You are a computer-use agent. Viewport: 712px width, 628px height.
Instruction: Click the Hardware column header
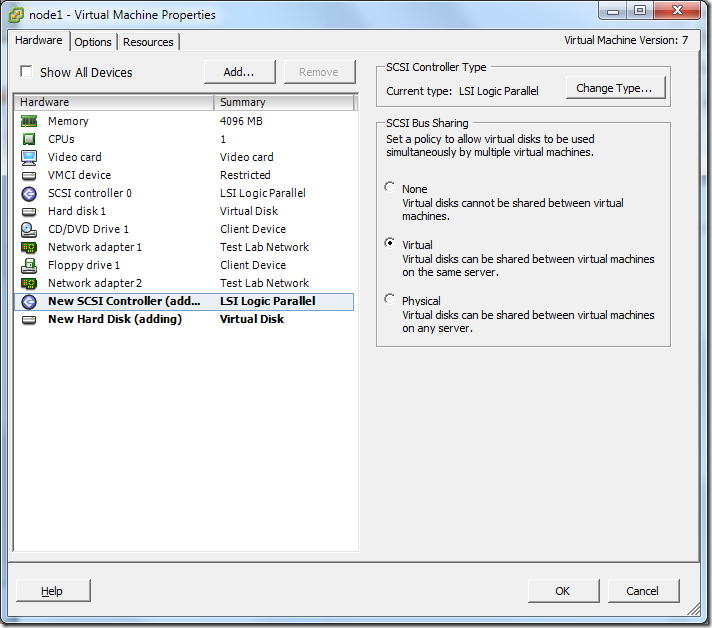tap(114, 102)
